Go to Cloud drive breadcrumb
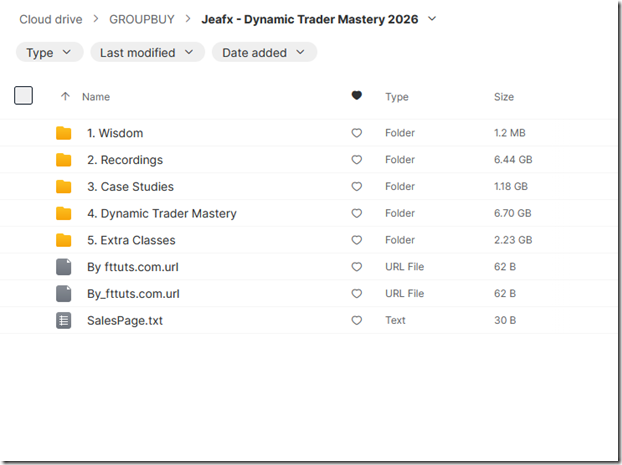The height and width of the screenshot is (465, 622). [51, 19]
